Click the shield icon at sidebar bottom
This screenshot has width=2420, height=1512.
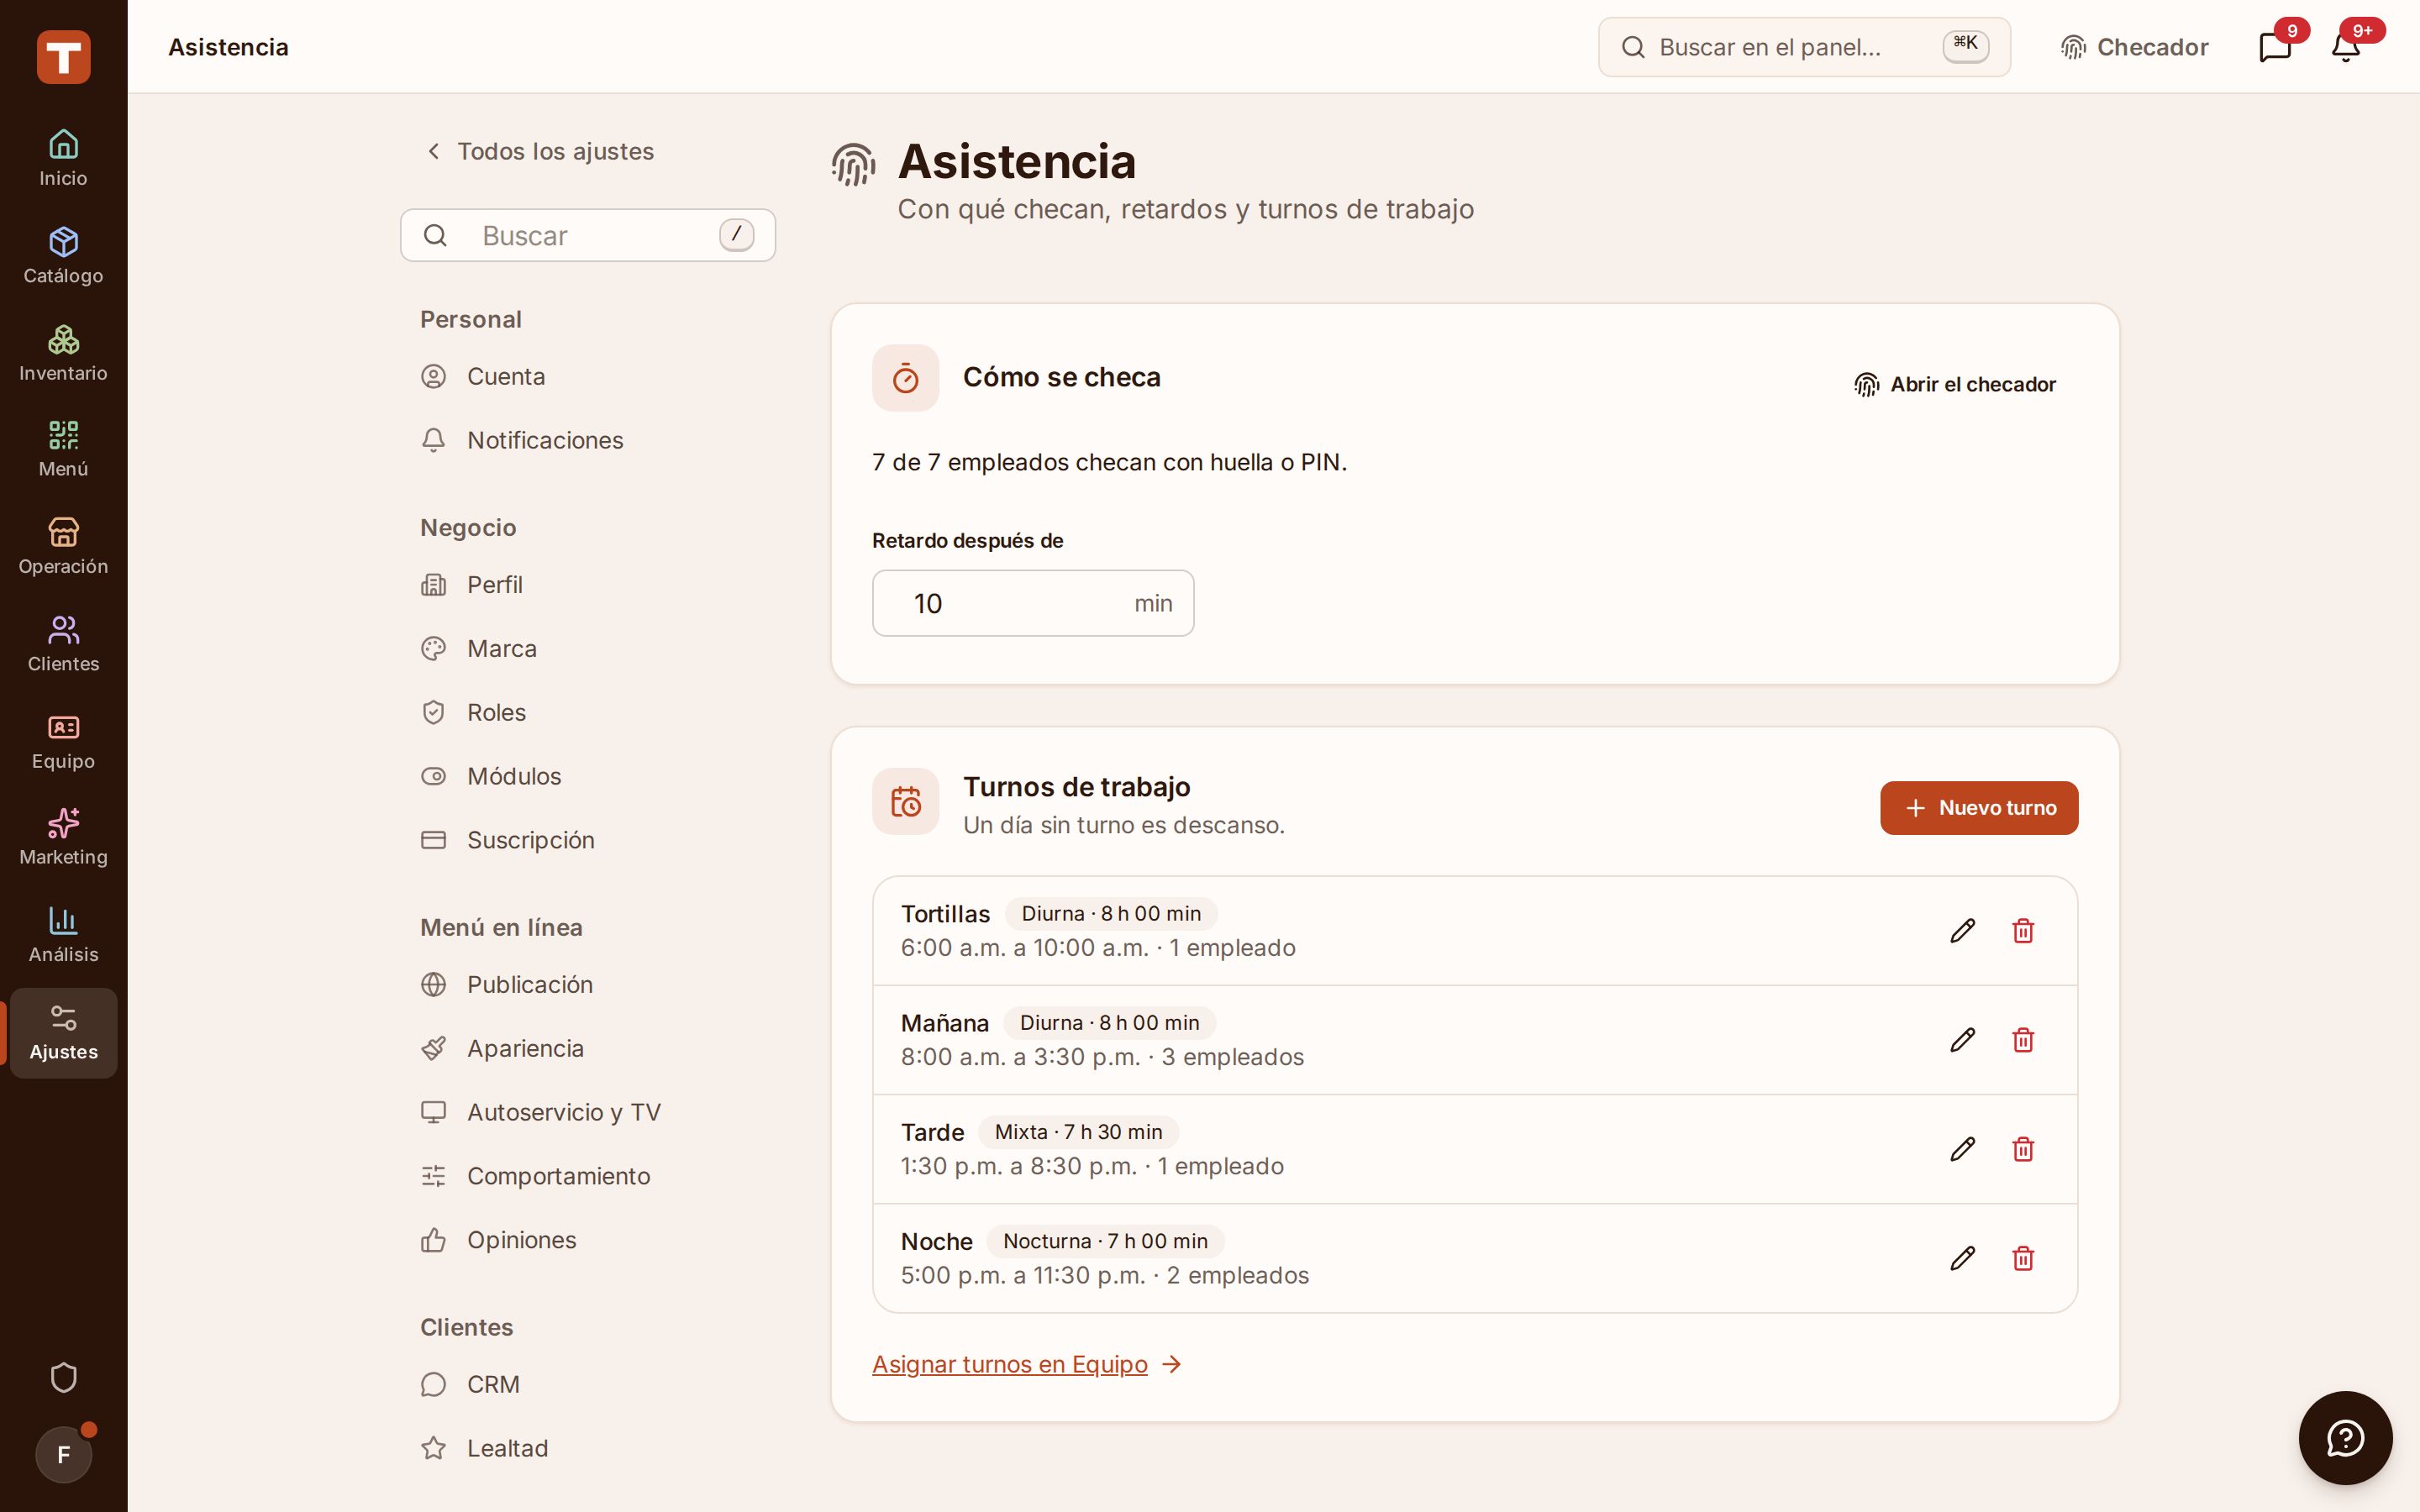click(63, 1378)
